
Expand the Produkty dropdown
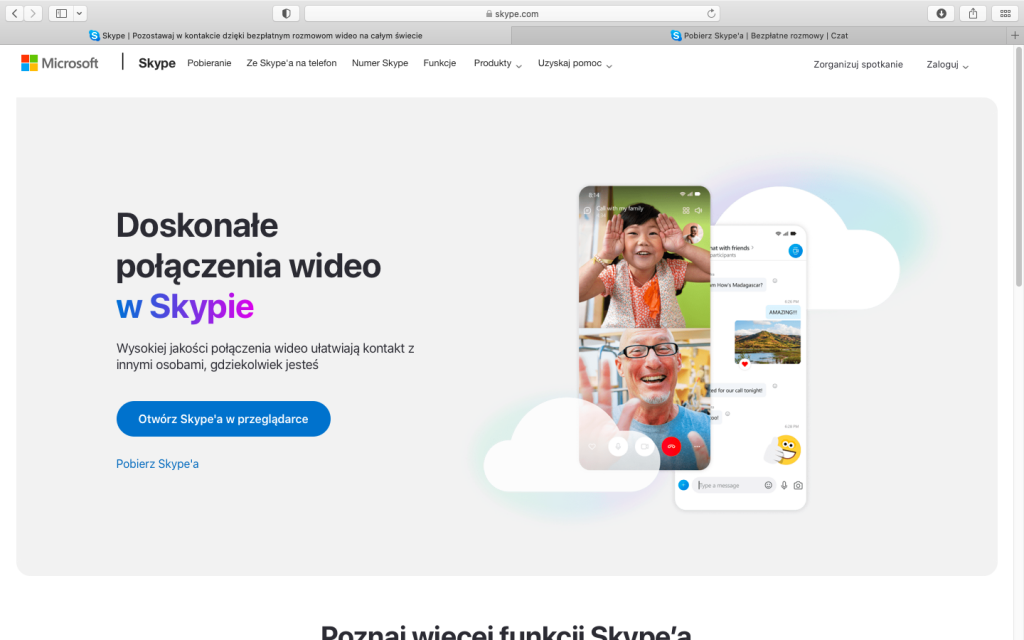point(497,63)
